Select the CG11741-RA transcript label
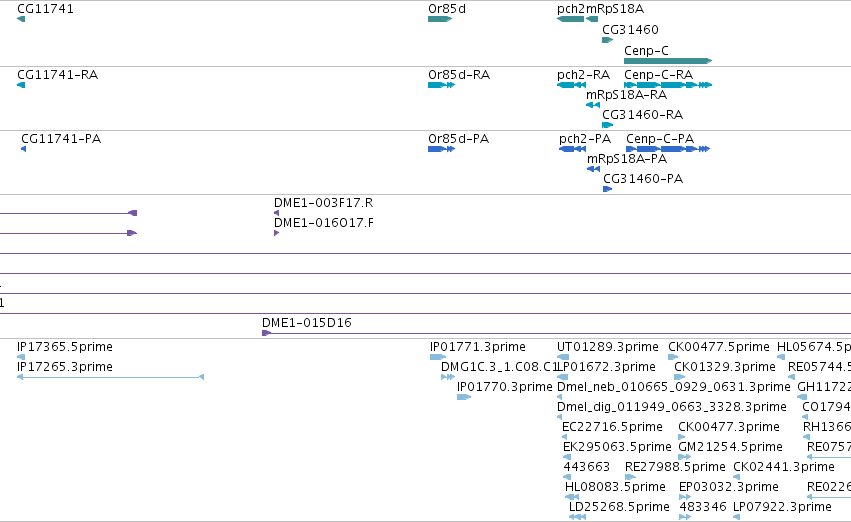 tap(58, 75)
